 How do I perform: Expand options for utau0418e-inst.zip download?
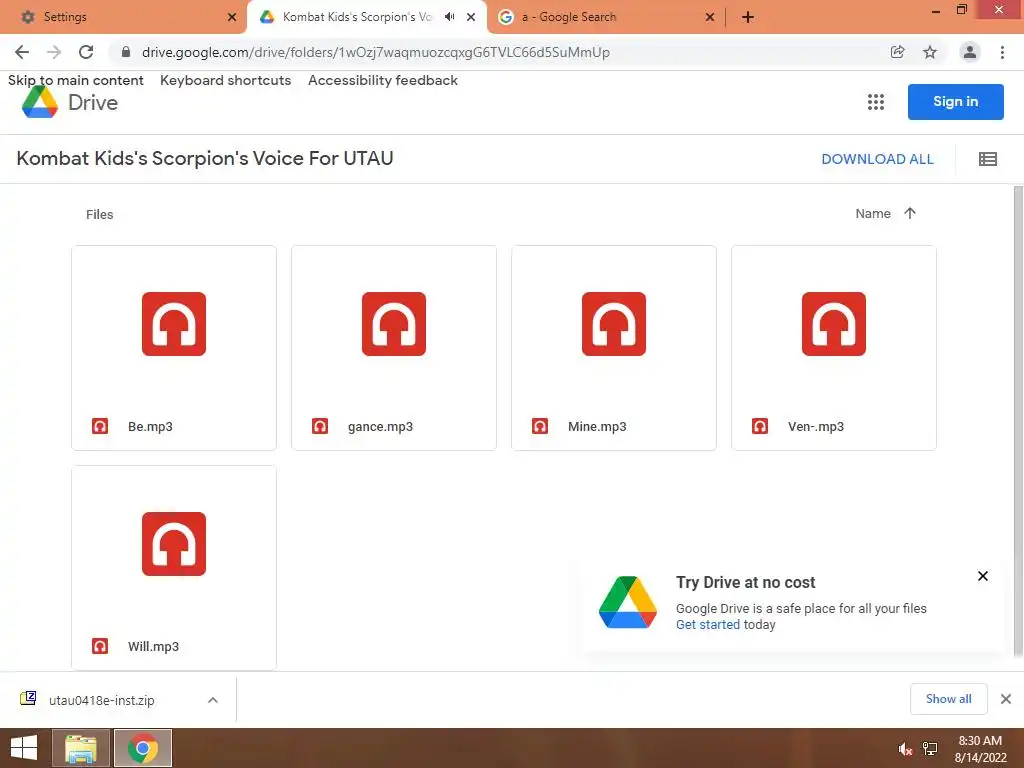tap(213, 700)
